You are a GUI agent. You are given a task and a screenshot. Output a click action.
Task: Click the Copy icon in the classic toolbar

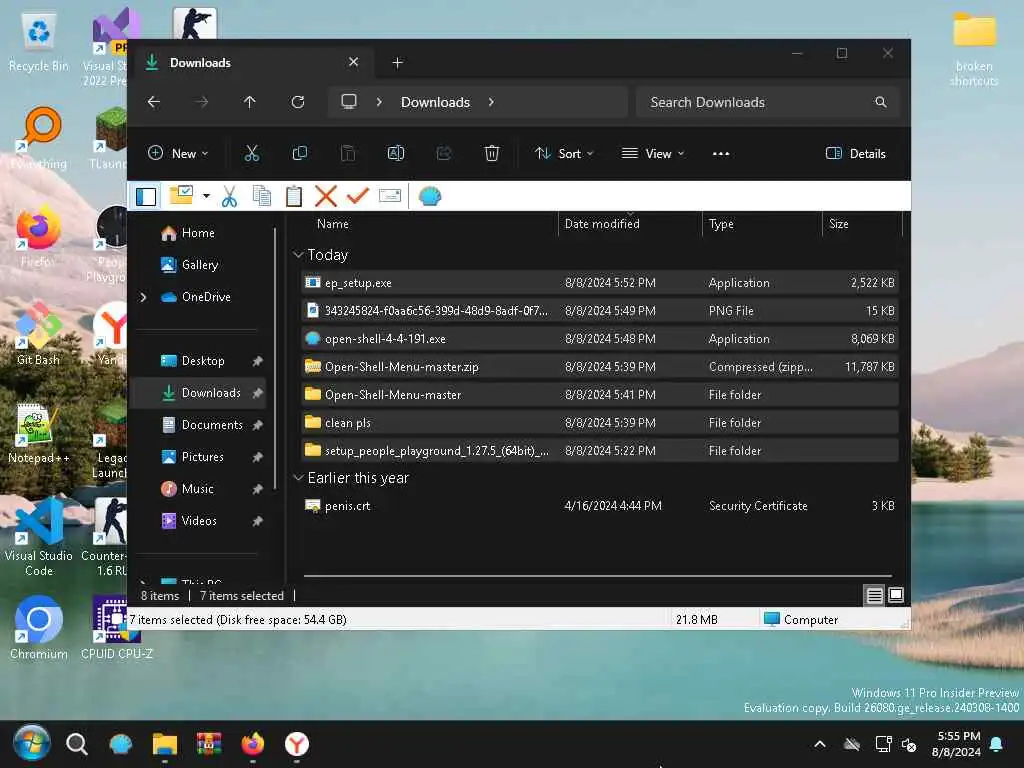pos(262,196)
